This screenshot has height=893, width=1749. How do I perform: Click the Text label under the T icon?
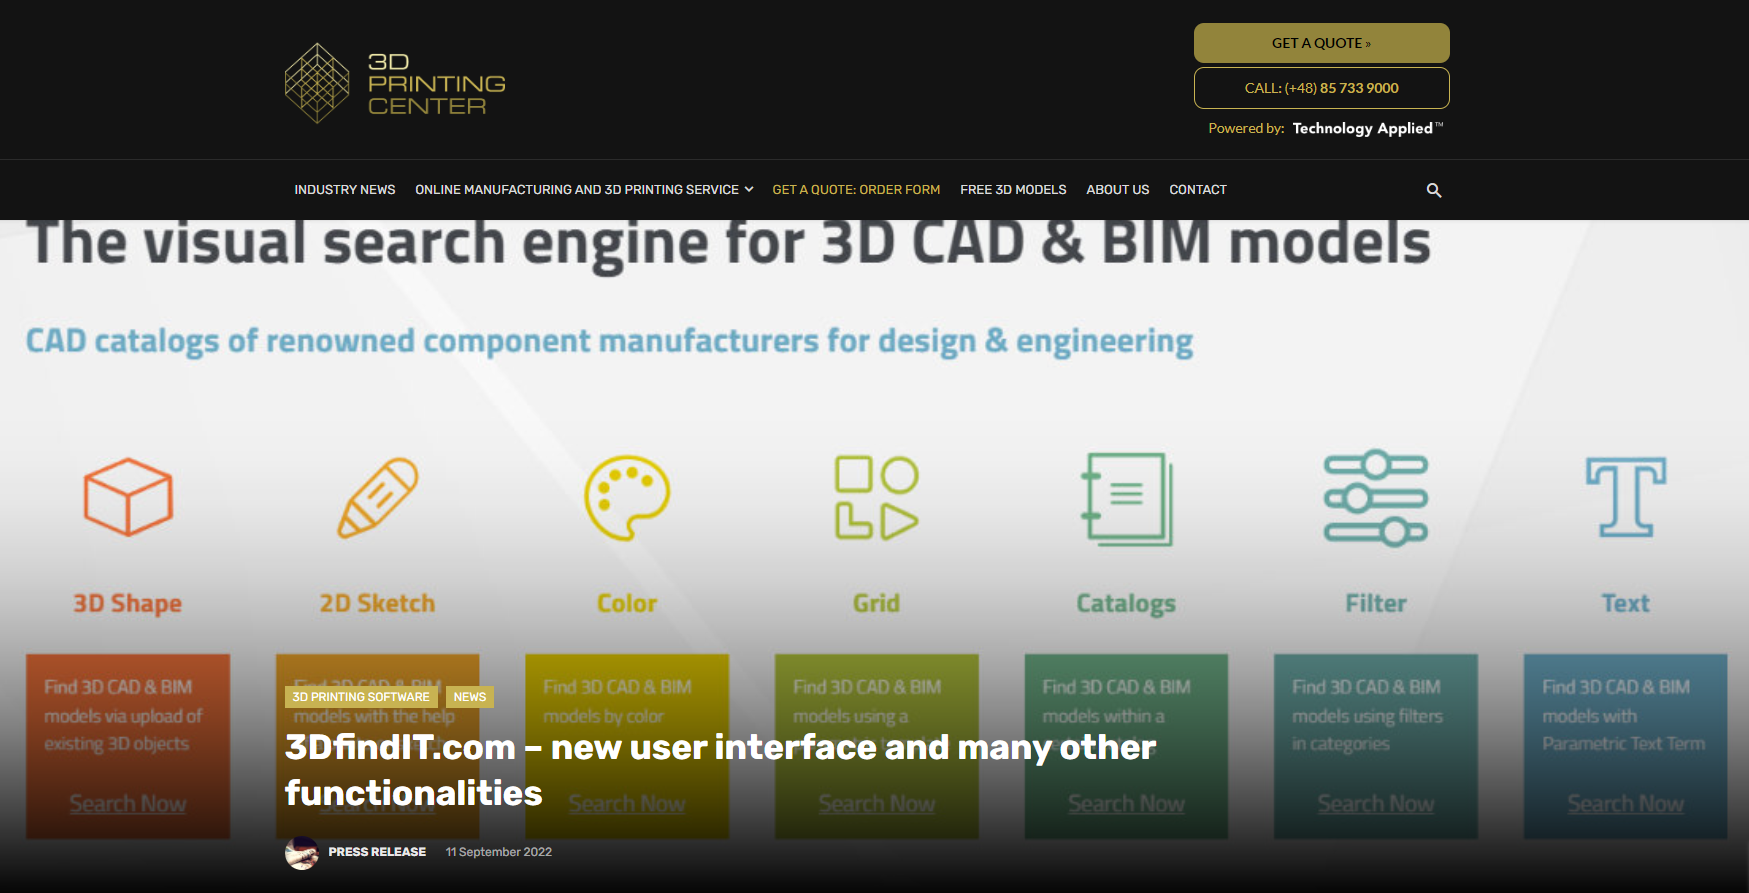[x=1626, y=604]
